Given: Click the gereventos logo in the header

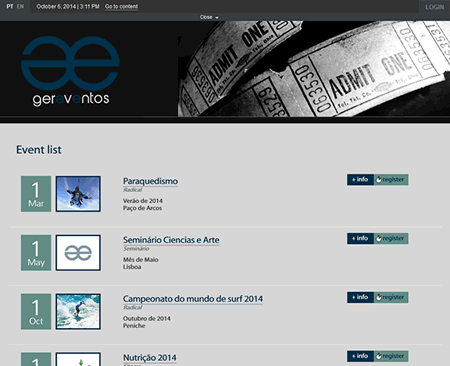Looking at the screenshot, I should pyautogui.click(x=70, y=71).
